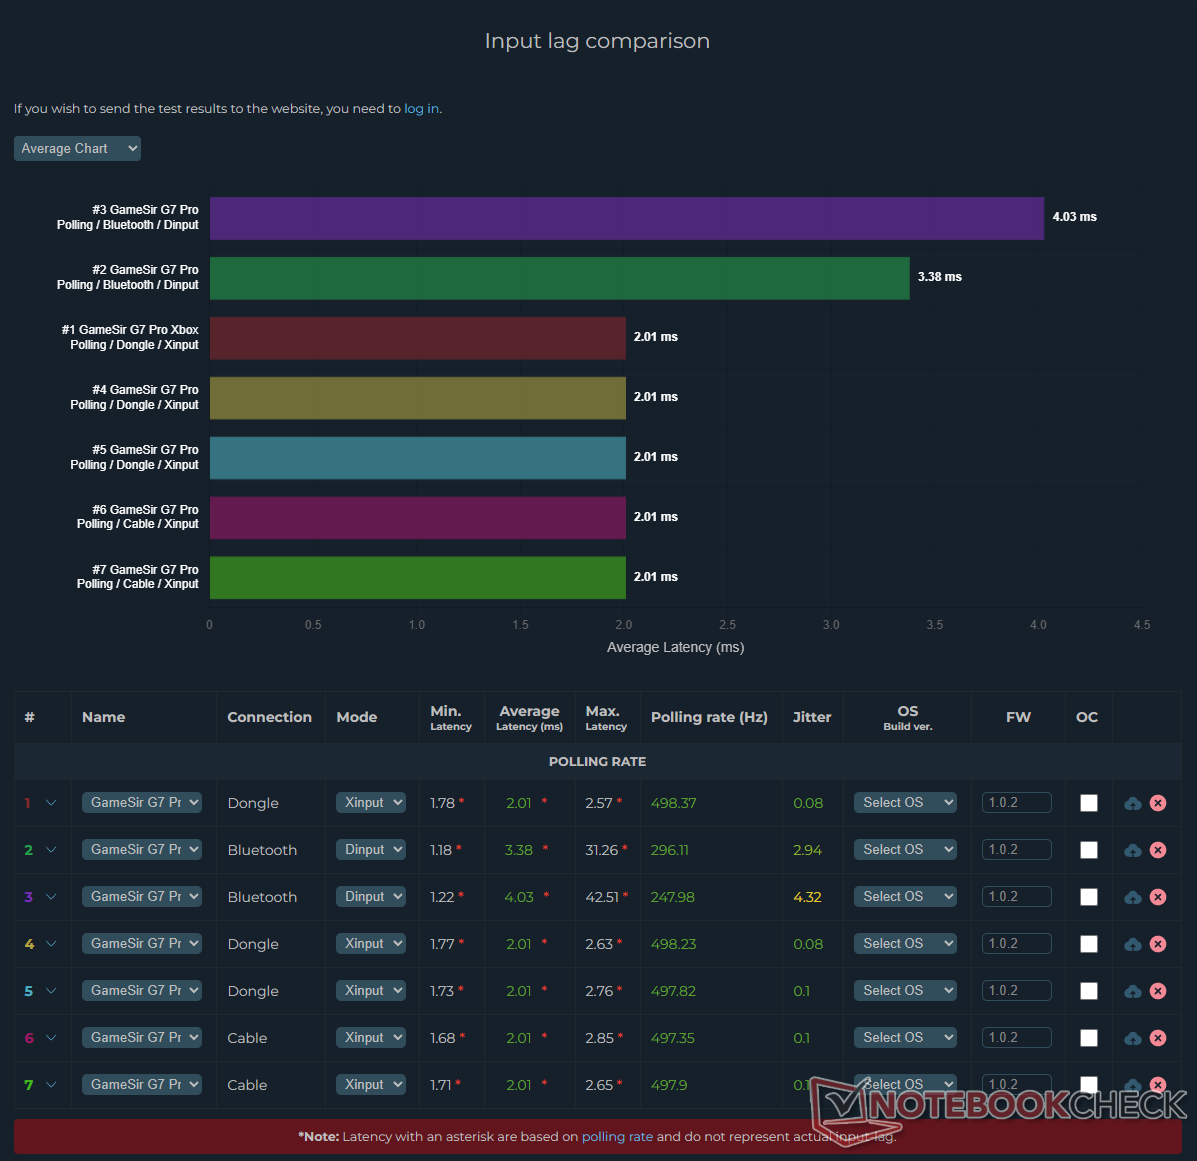
Task: Change the Dinput mode dropdown in row 3
Action: coord(371,896)
